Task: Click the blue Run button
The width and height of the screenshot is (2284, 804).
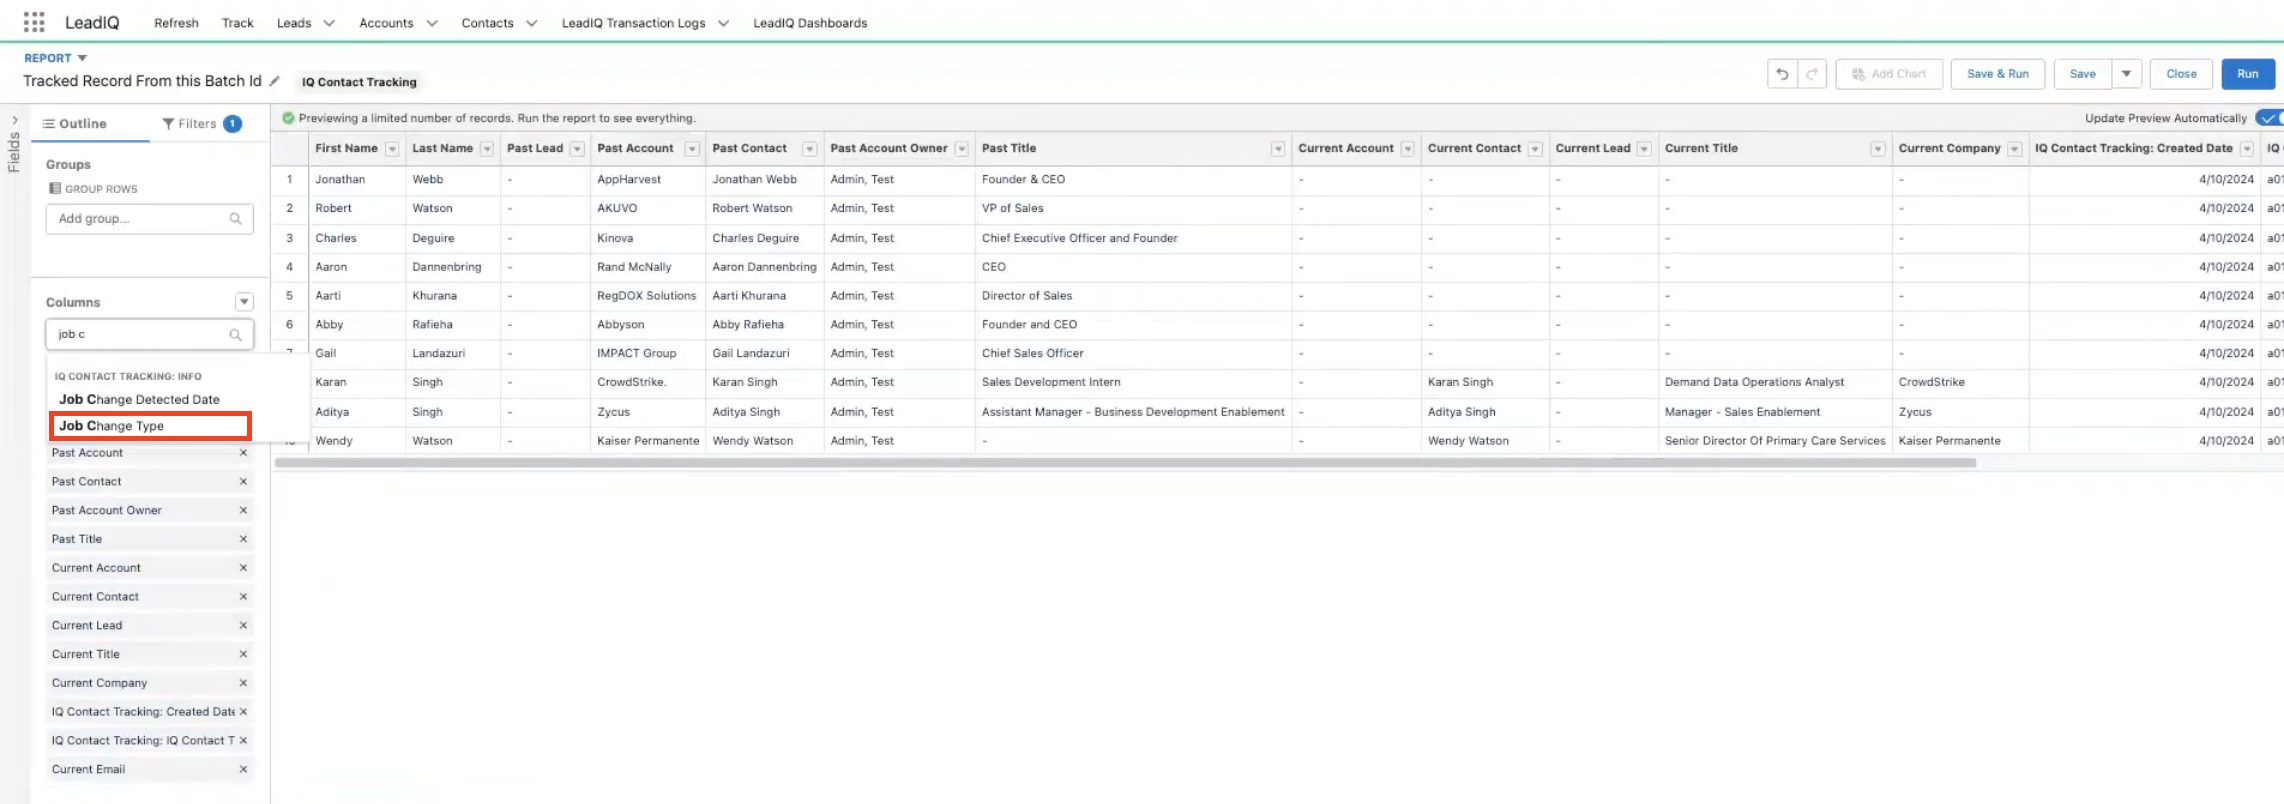Action: pos(2247,74)
